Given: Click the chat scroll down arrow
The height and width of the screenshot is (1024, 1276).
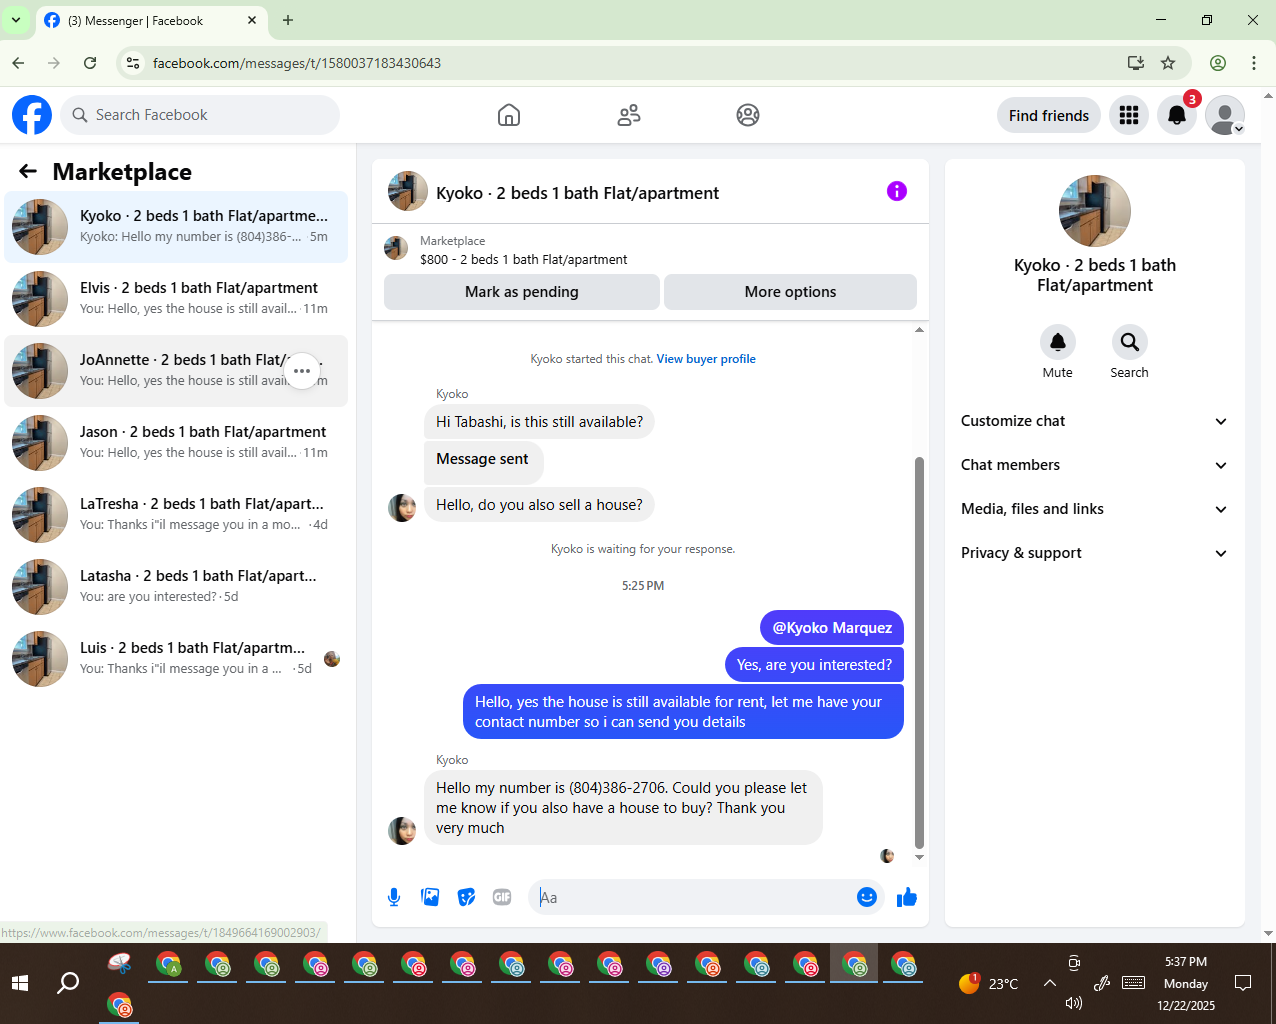Looking at the screenshot, I should (919, 857).
